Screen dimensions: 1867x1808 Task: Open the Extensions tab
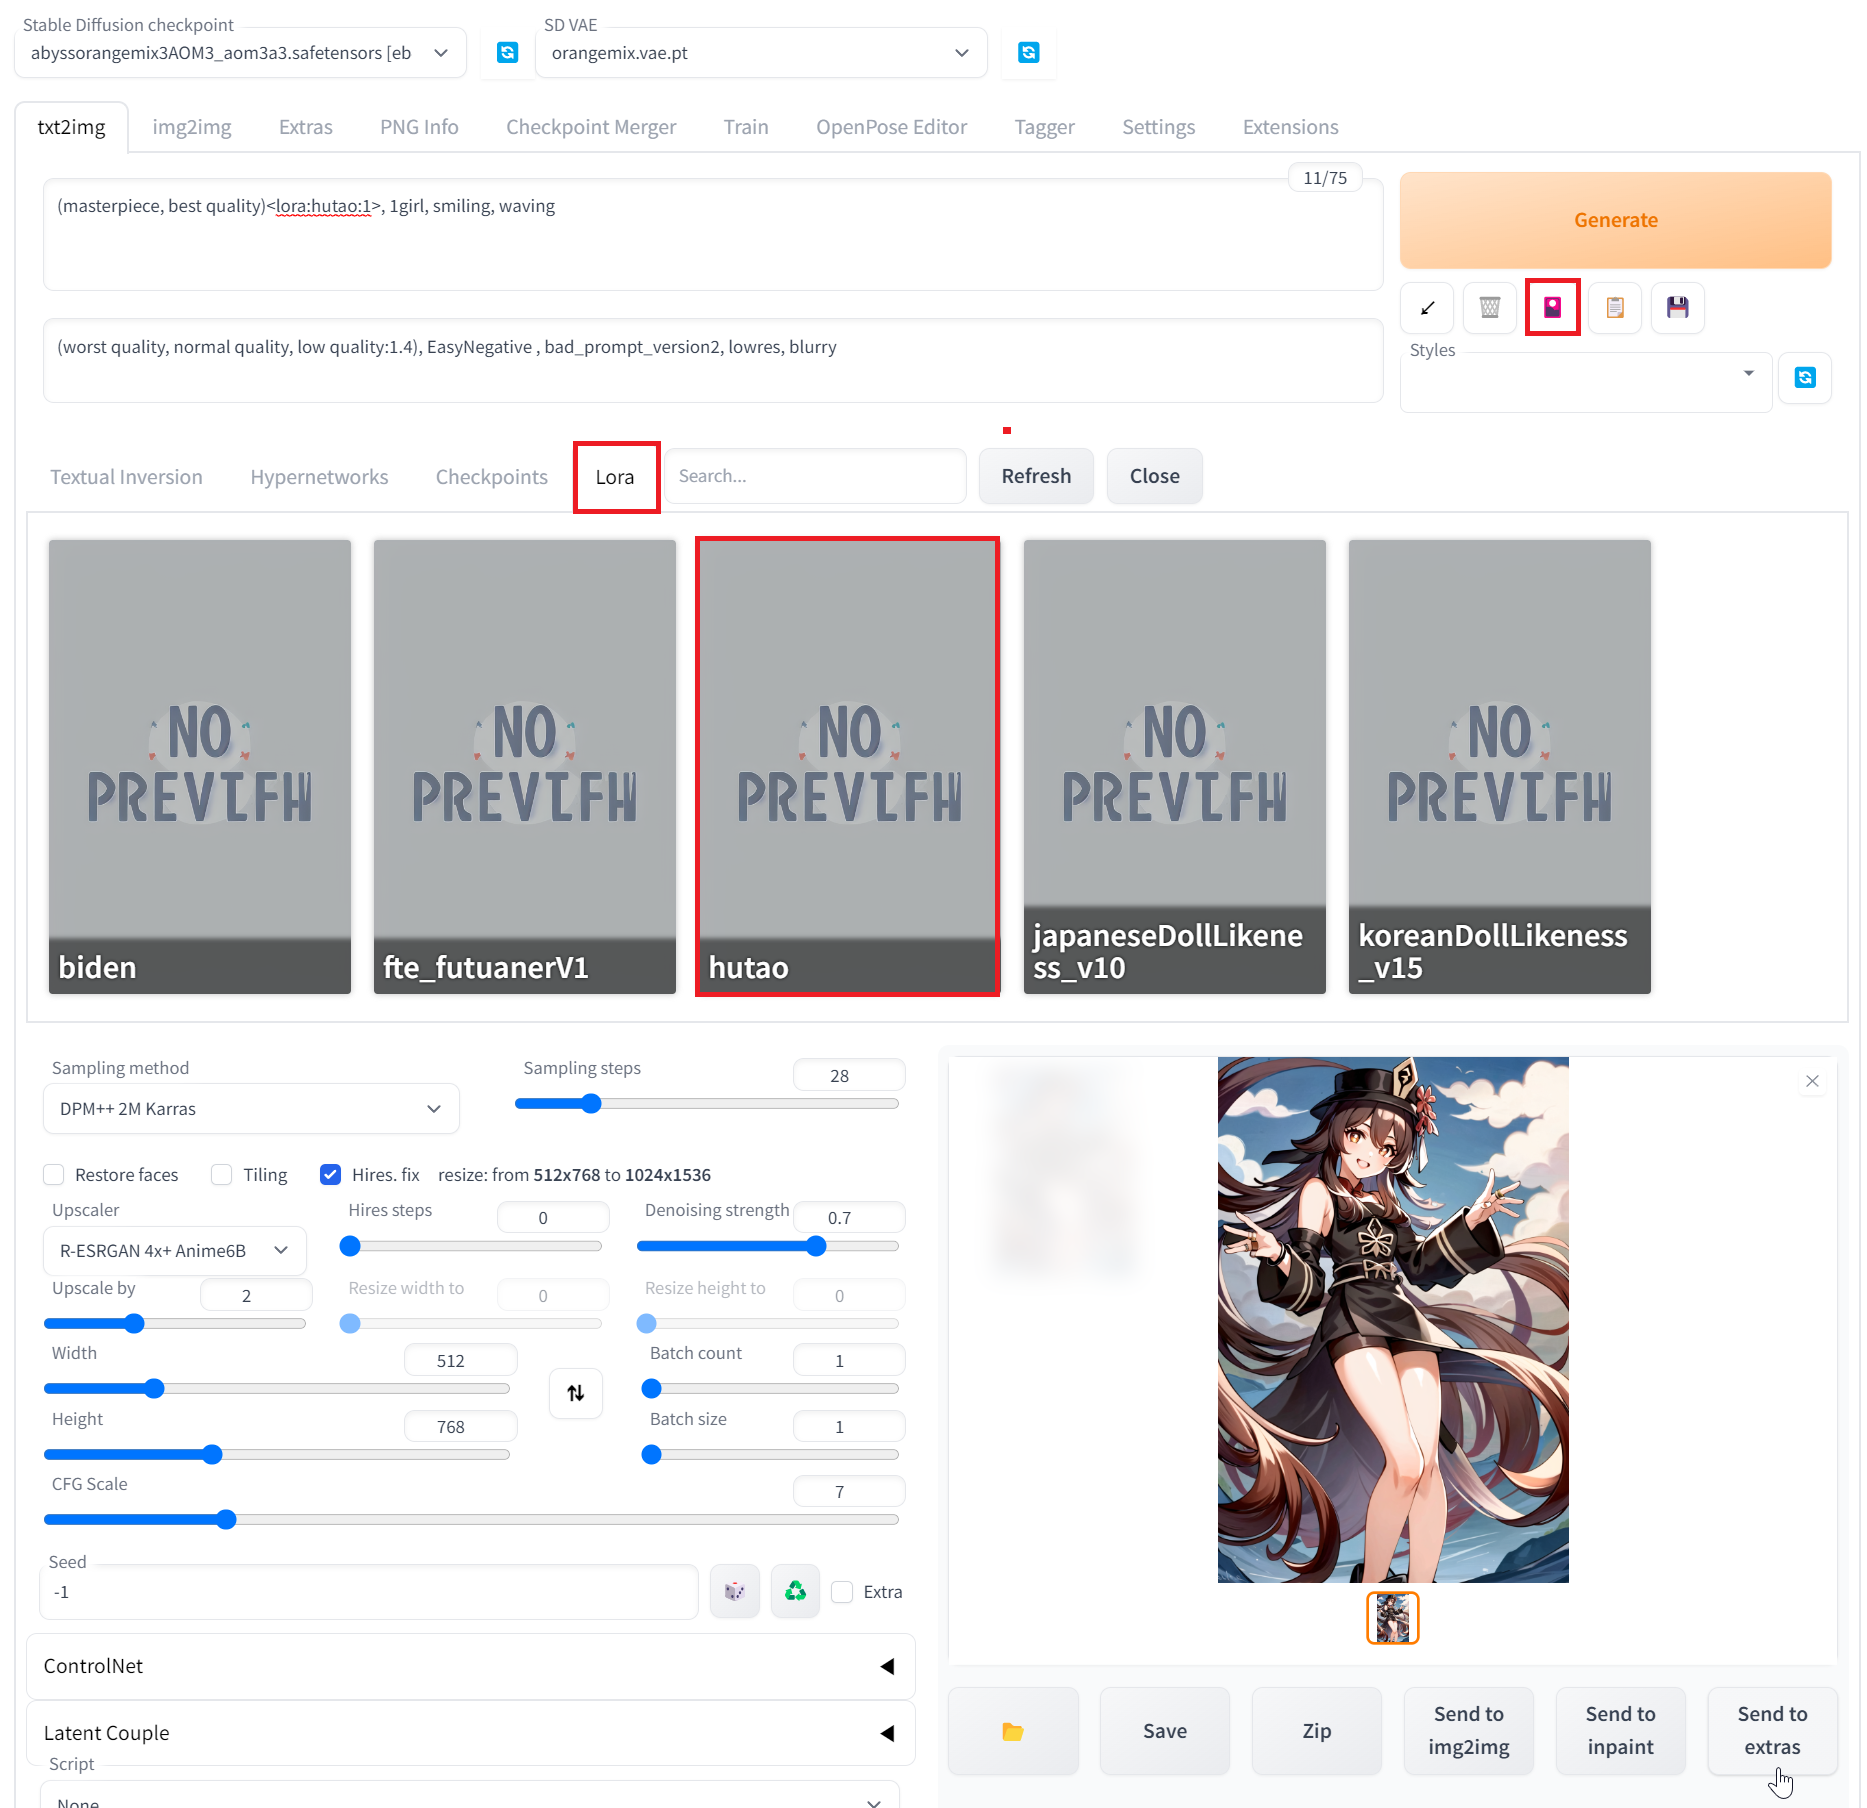pos(1290,127)
